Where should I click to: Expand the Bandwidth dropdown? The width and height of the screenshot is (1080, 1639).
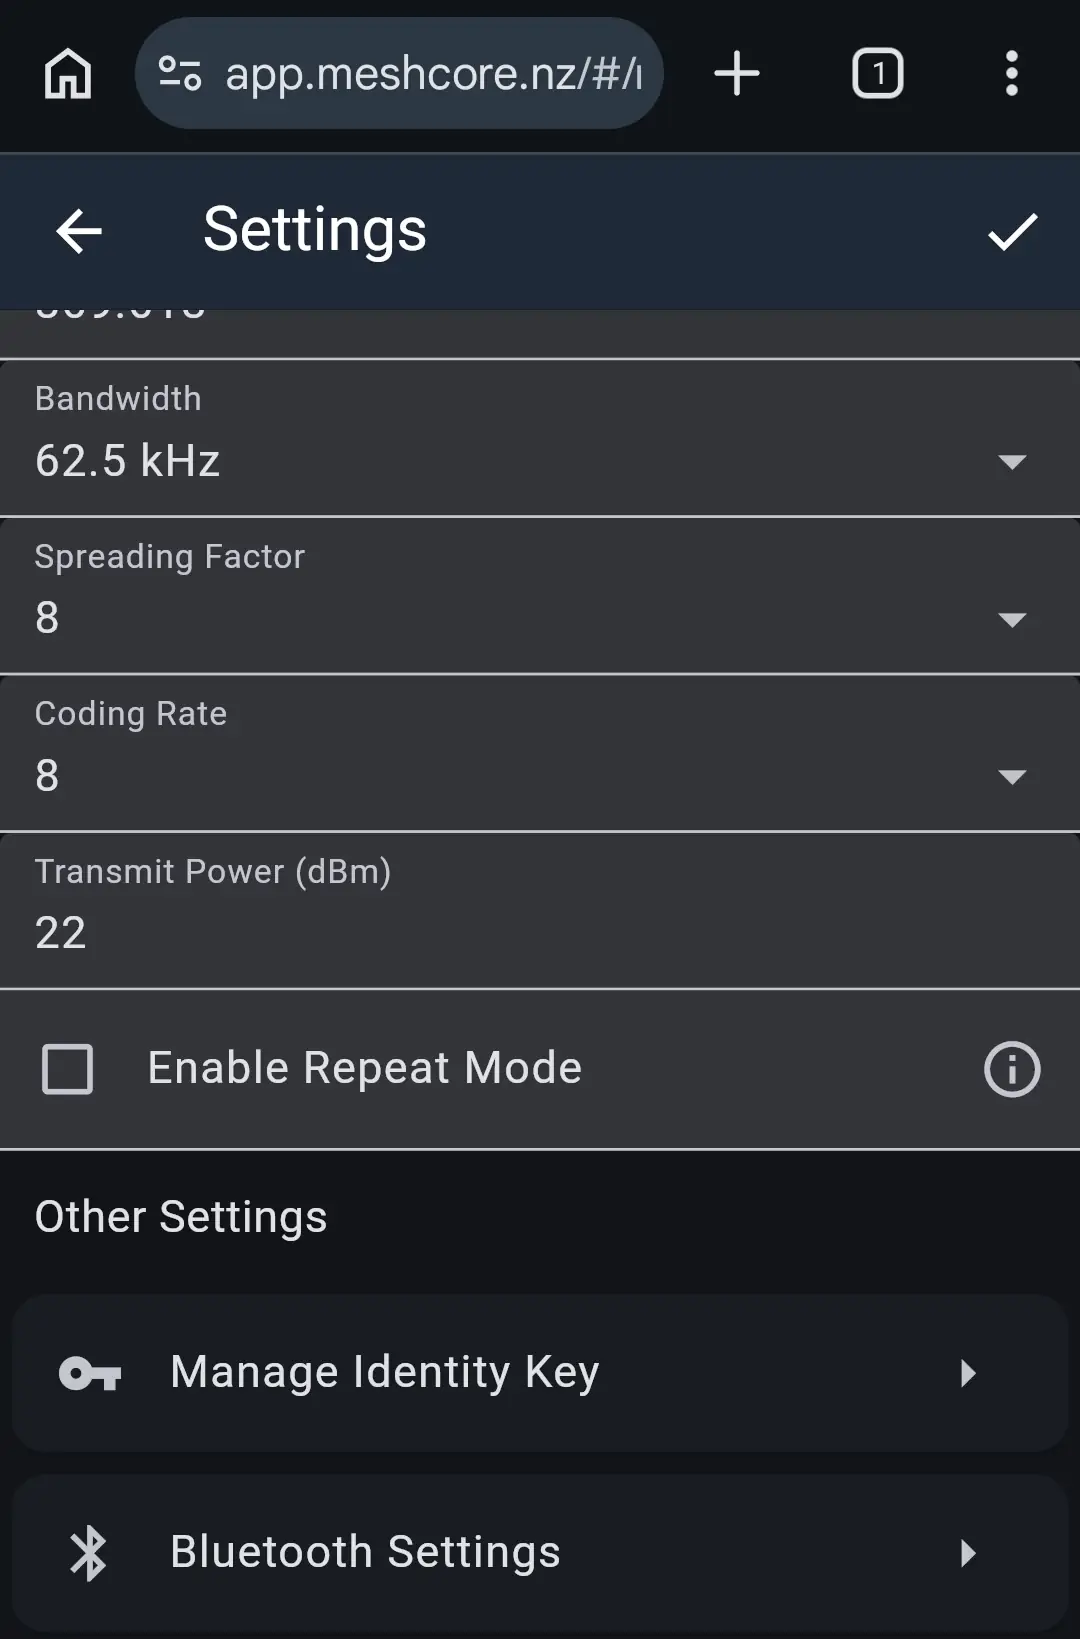pos(1012,461)
